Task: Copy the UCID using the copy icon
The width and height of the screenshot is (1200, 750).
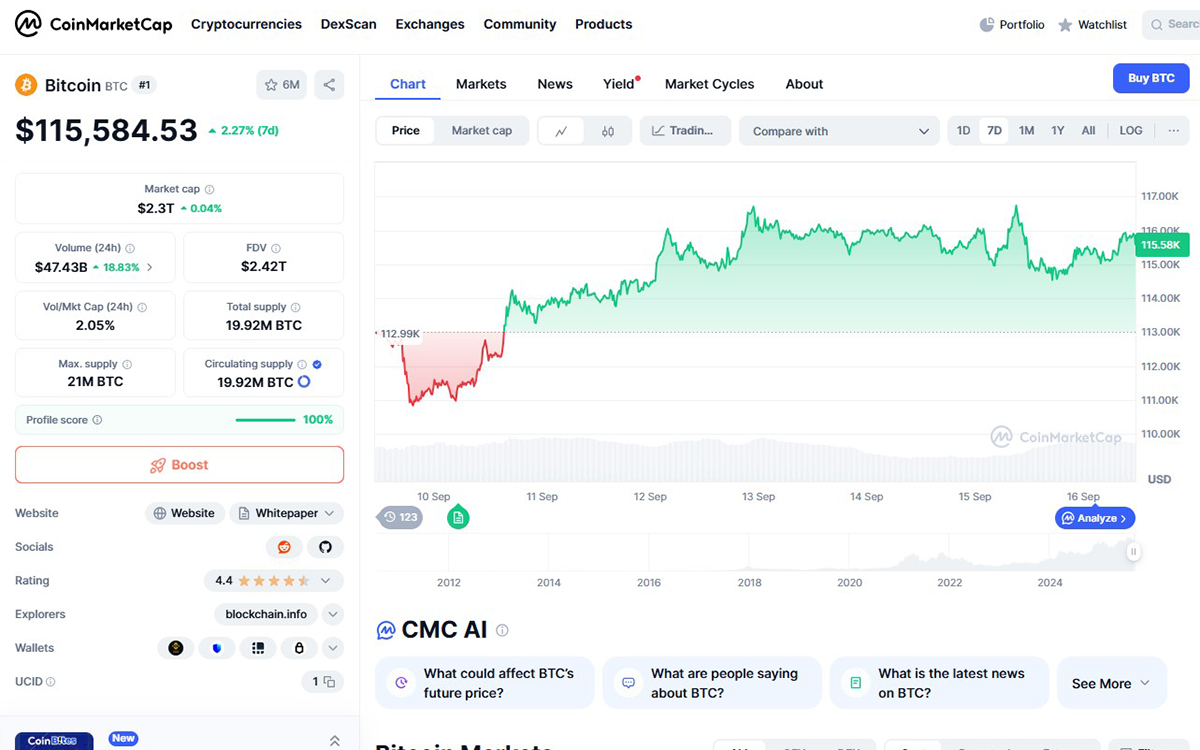Action: [x=331, y=681]
